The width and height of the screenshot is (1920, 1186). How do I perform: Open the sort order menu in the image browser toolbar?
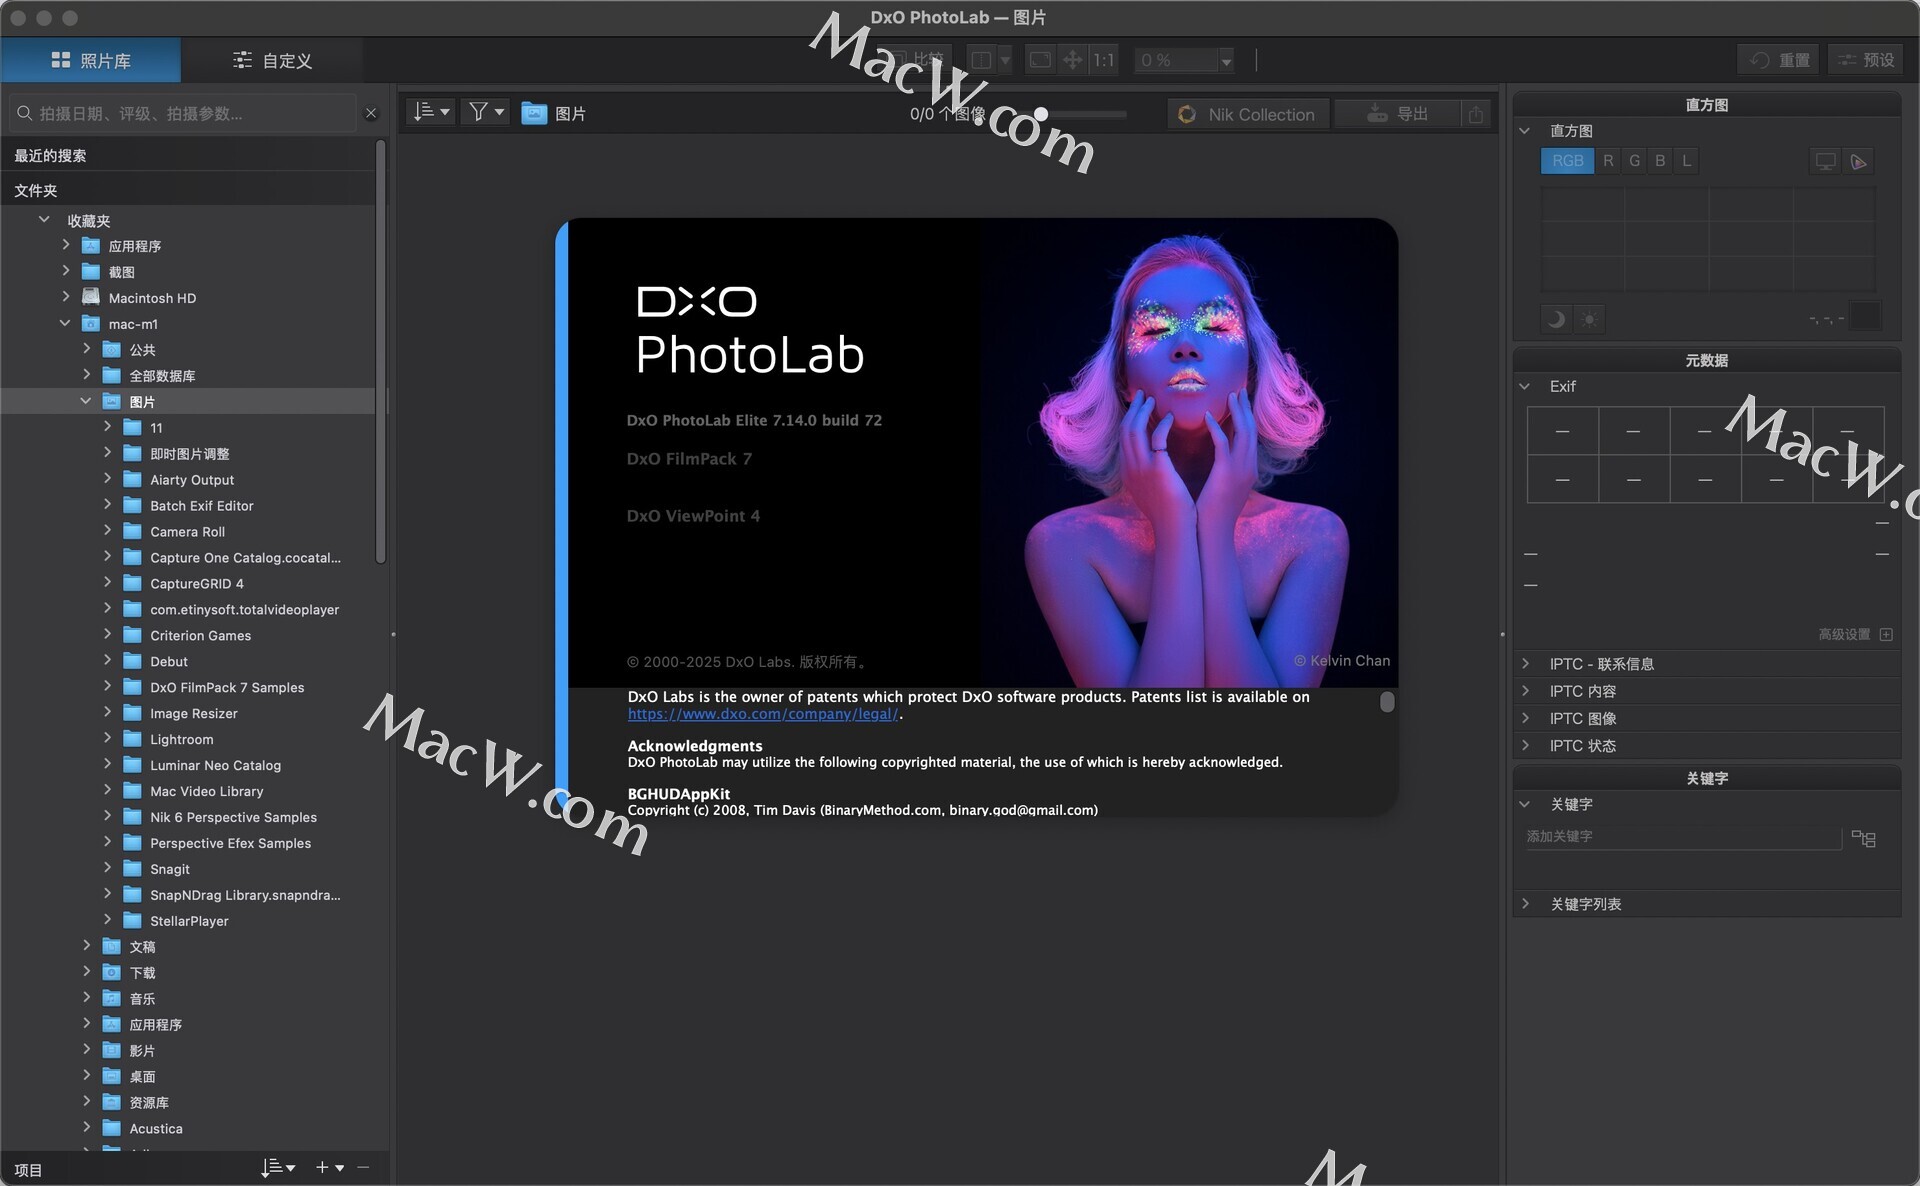click(x=432, y=112)
